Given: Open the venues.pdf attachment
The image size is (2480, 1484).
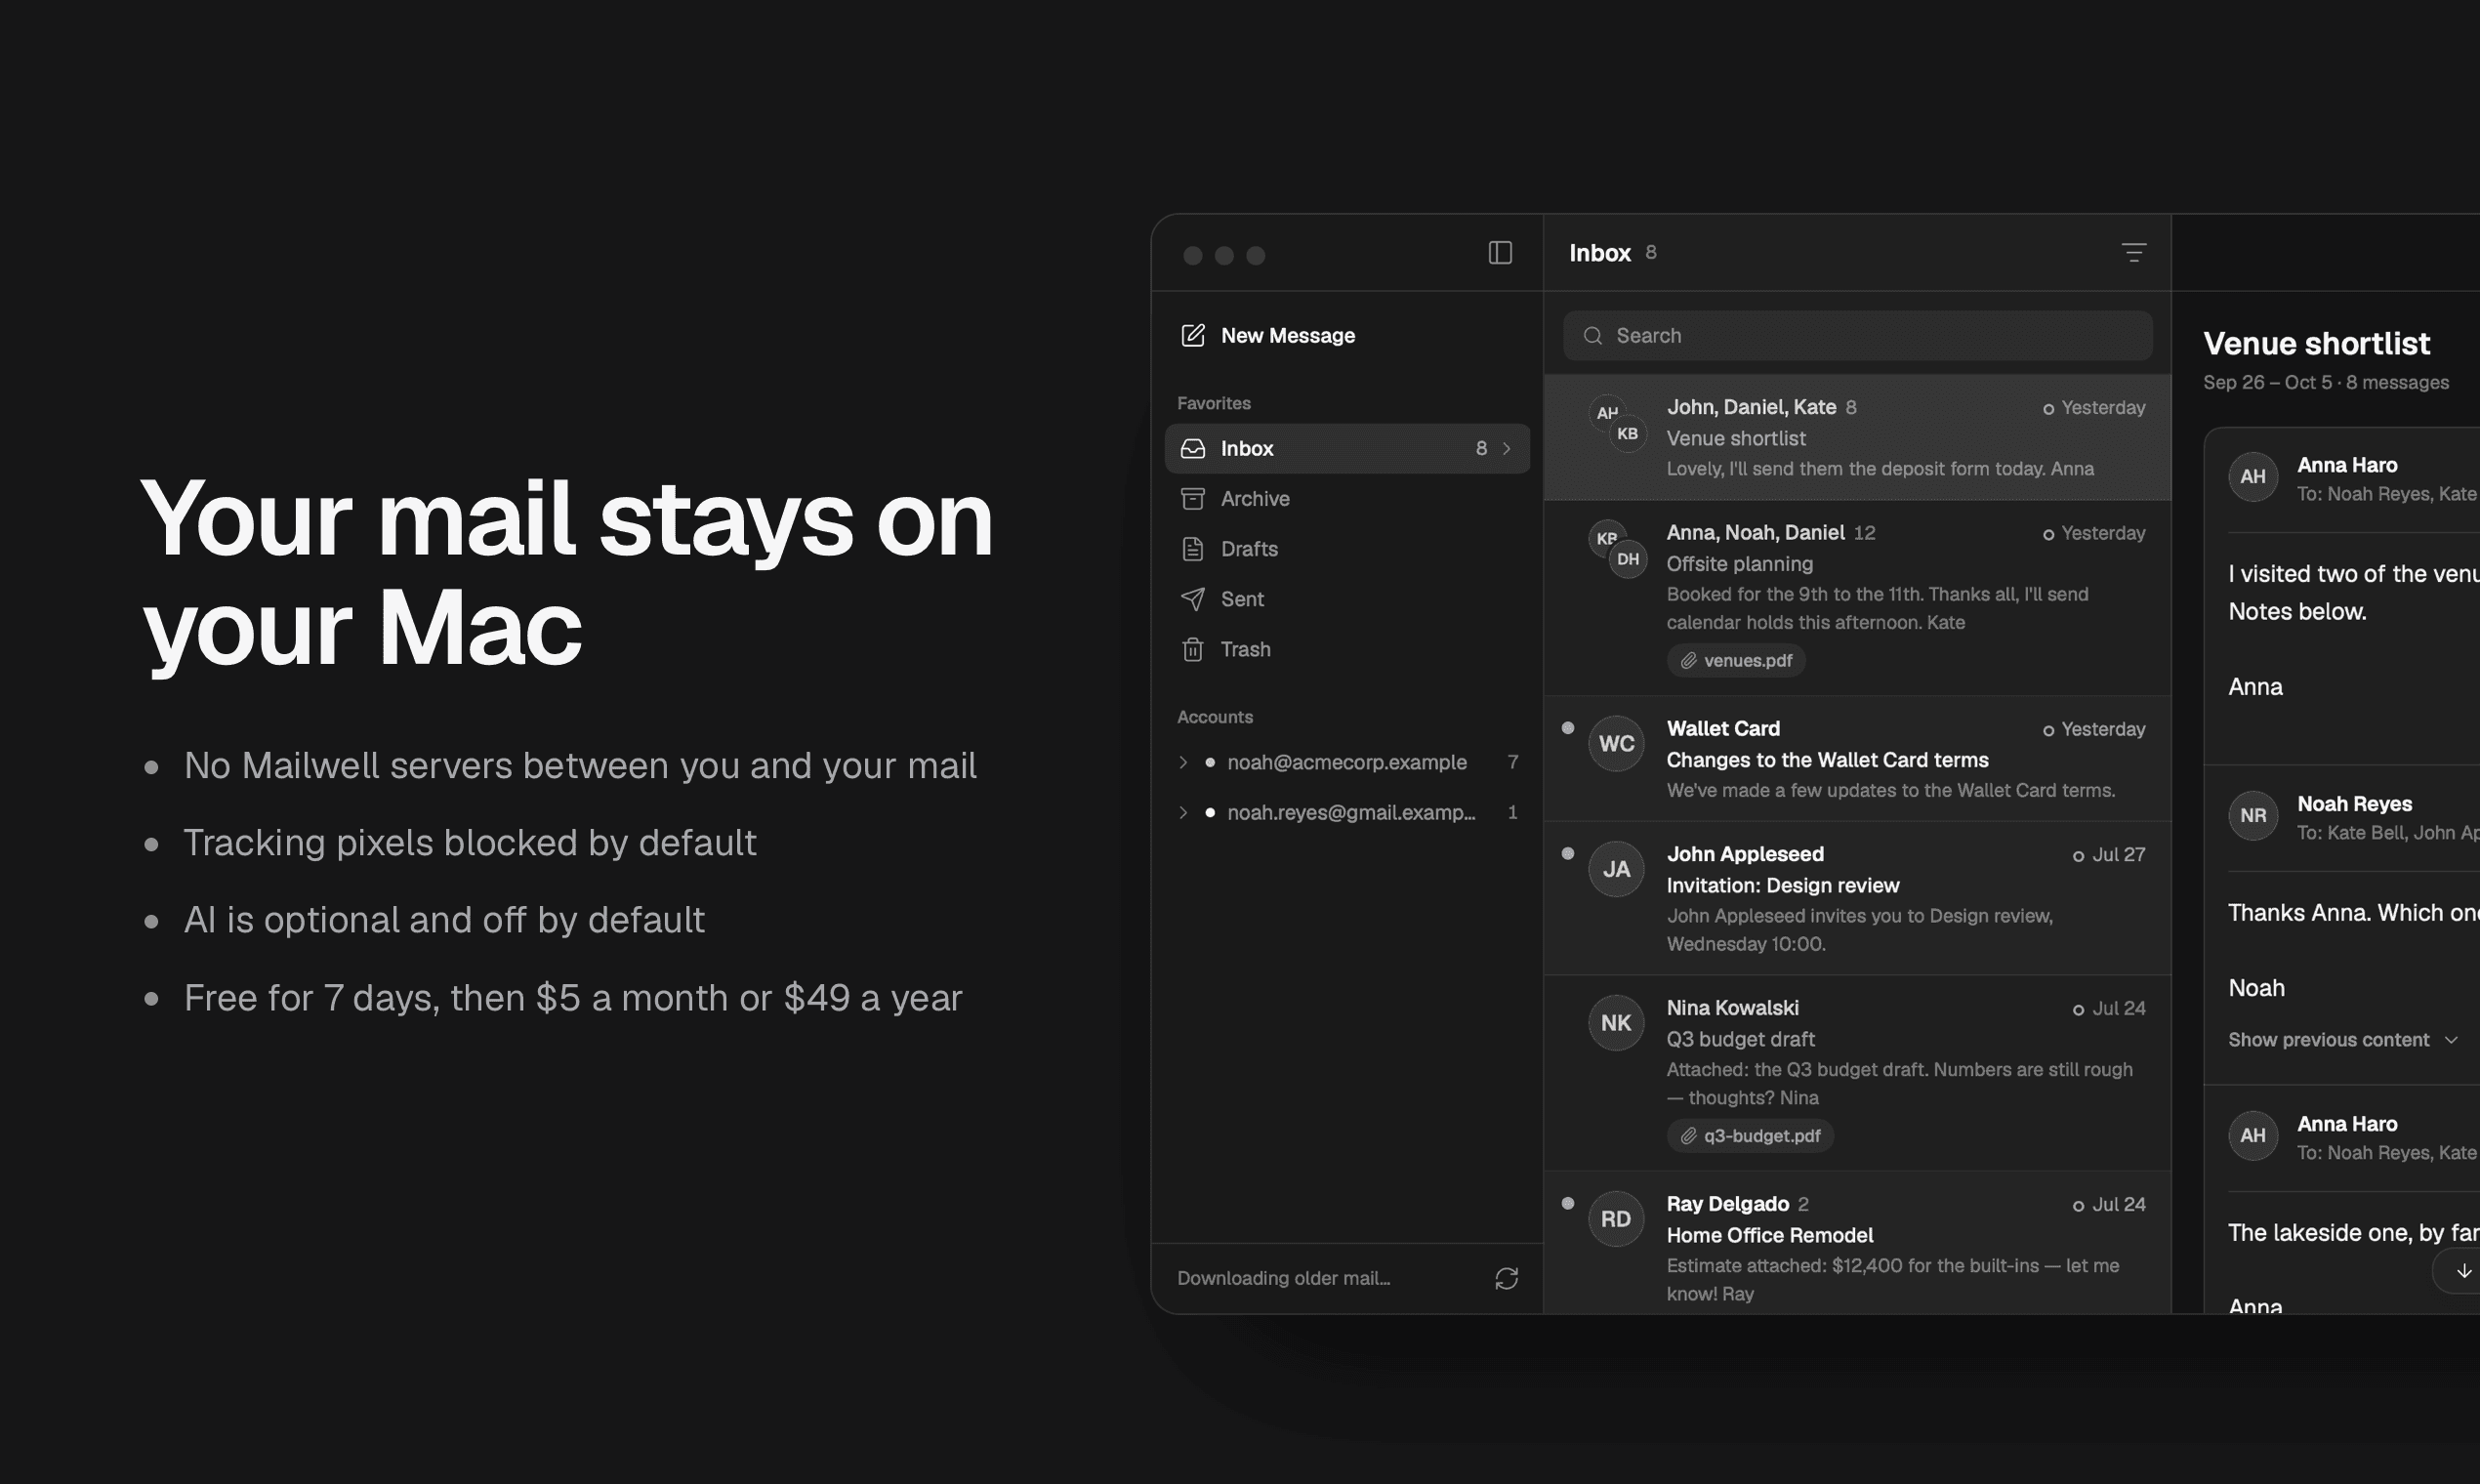Looking at the screenshot, I should pos(1735,660).
